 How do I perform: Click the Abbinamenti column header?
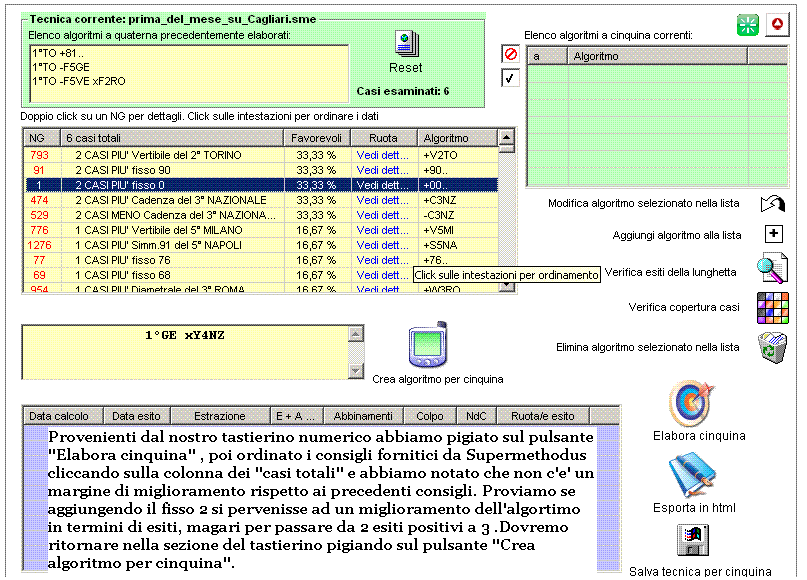pyautogui.click(x=363, y=416)
